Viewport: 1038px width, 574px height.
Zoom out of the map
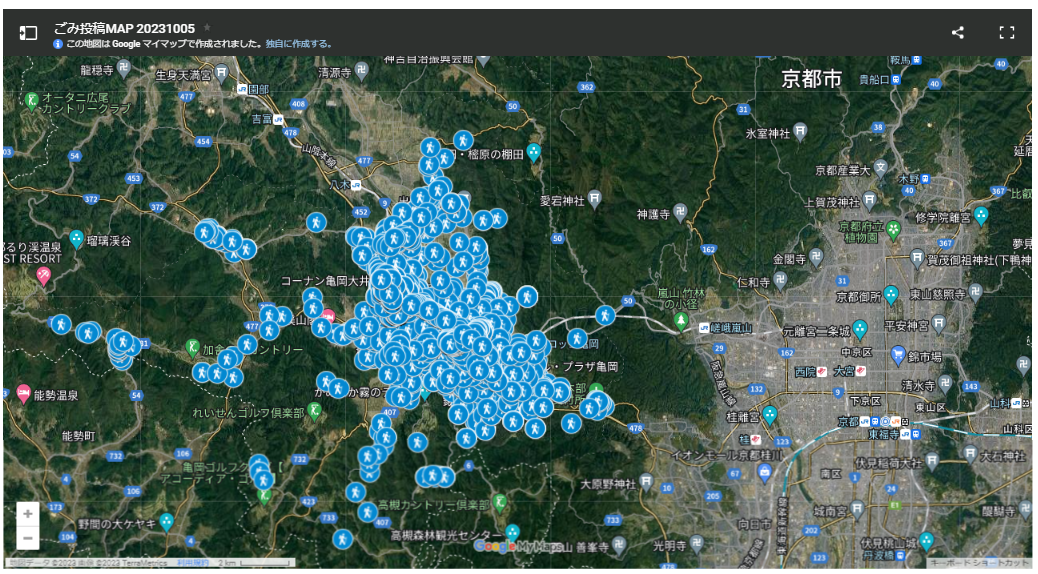click(28, 538)
